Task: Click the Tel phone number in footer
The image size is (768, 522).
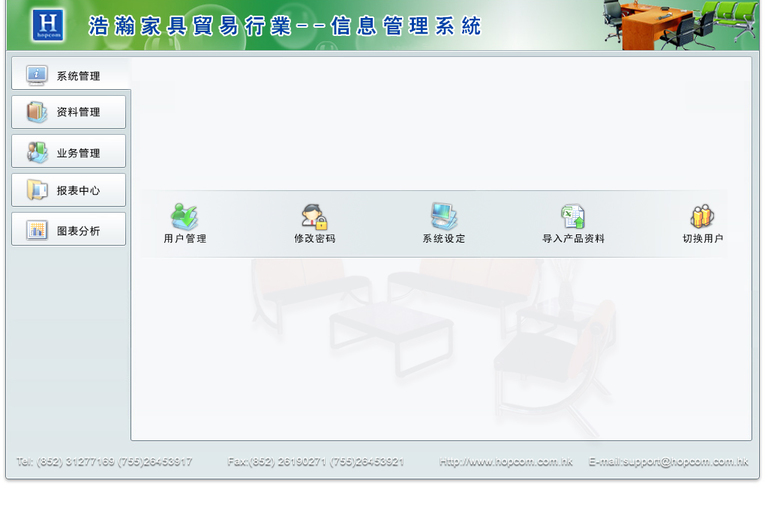Action: point(104,462)
